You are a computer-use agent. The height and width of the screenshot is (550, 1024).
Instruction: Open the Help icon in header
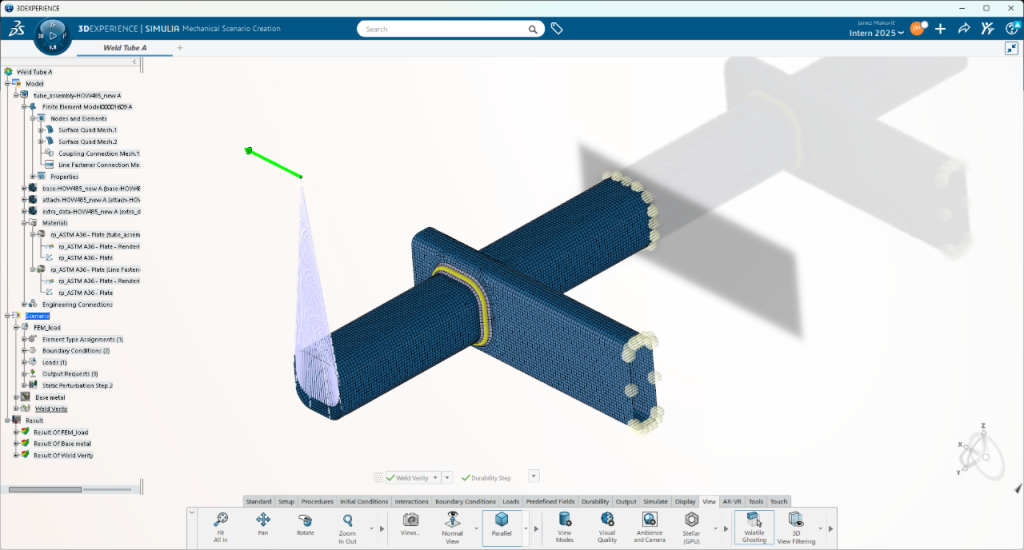1012,29
